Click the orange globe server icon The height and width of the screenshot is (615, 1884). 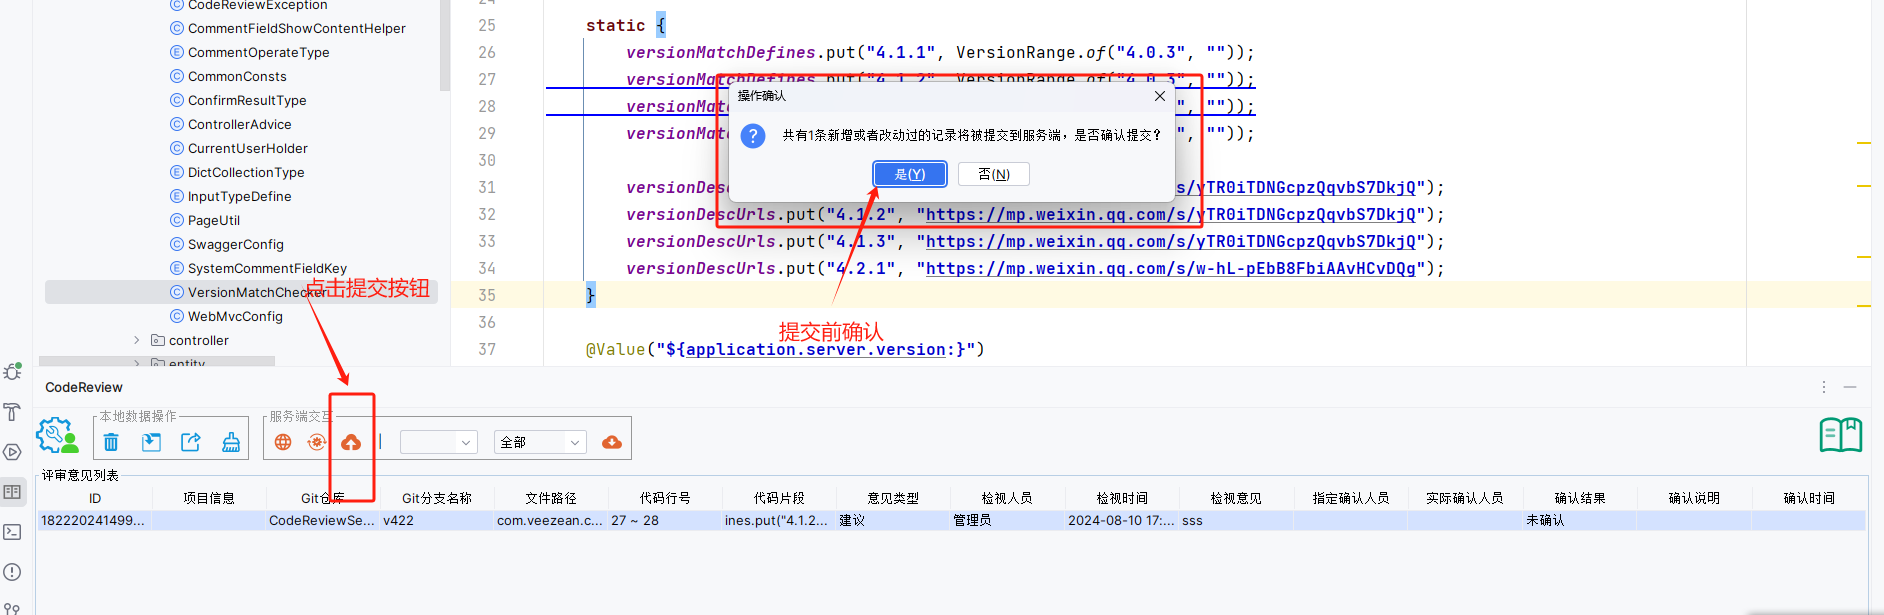283,442
